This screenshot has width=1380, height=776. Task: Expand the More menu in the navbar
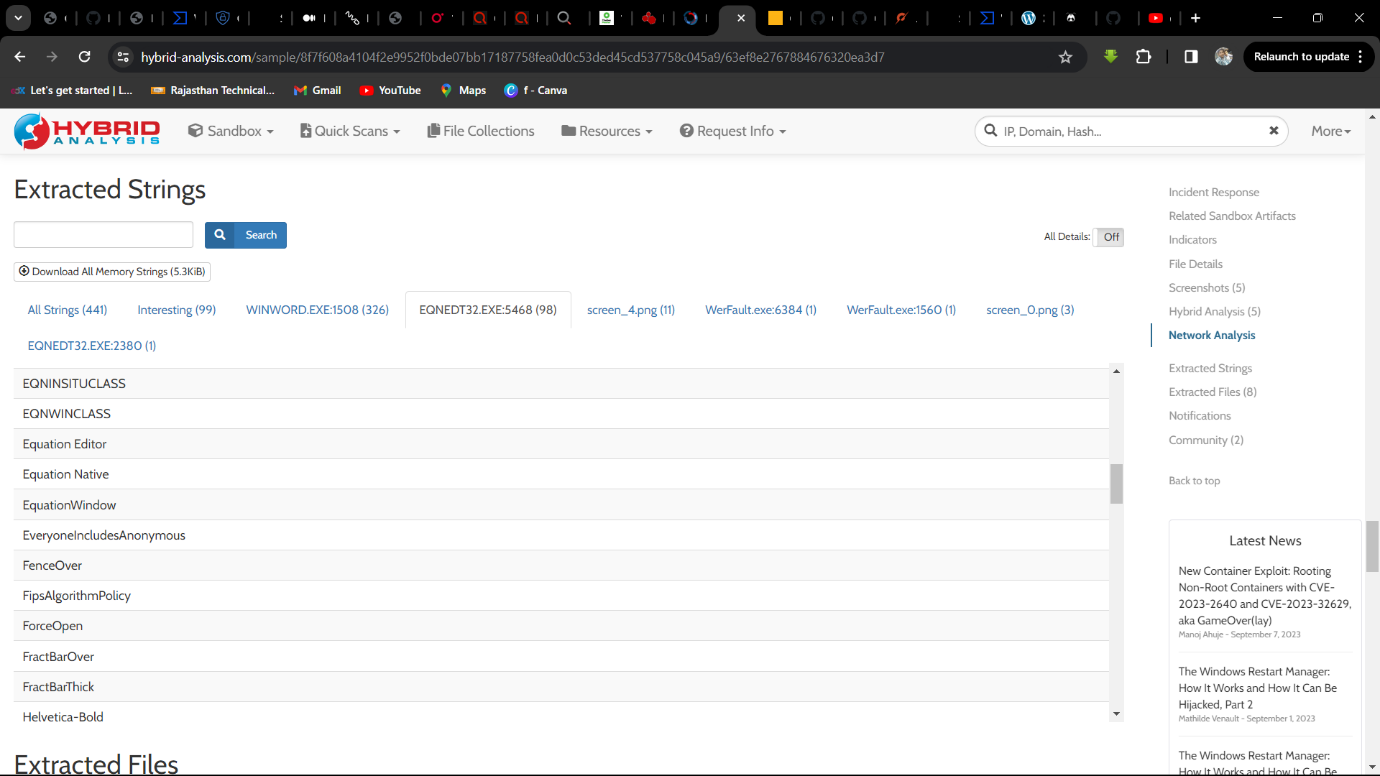[x=1331, y=131]
